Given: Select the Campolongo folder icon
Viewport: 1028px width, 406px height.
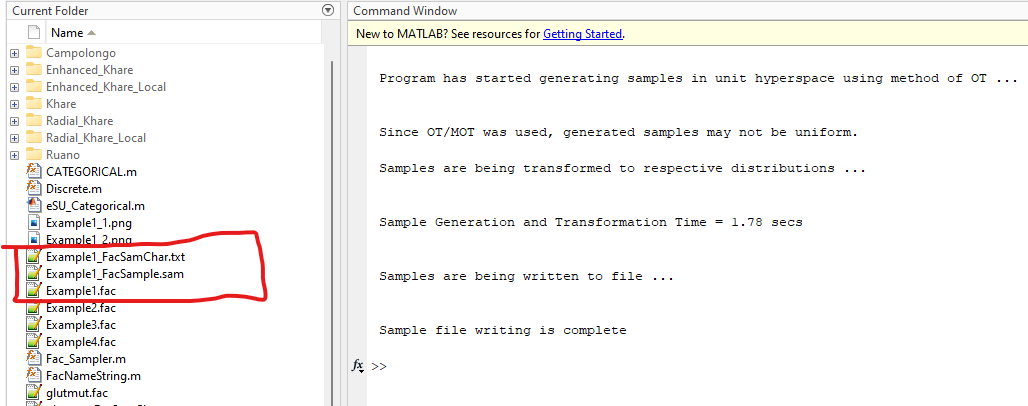Looking at the screenshot, I should pos(32,53).
